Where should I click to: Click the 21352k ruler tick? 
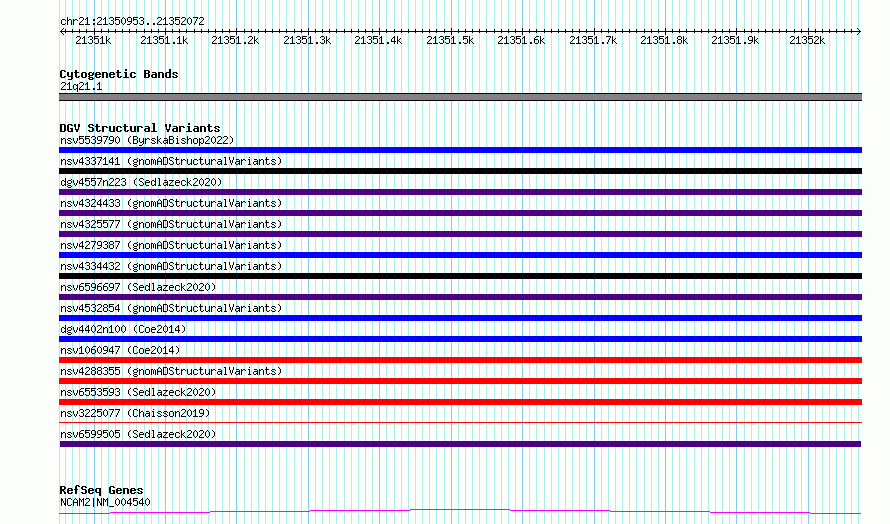(x=807, y=40)
